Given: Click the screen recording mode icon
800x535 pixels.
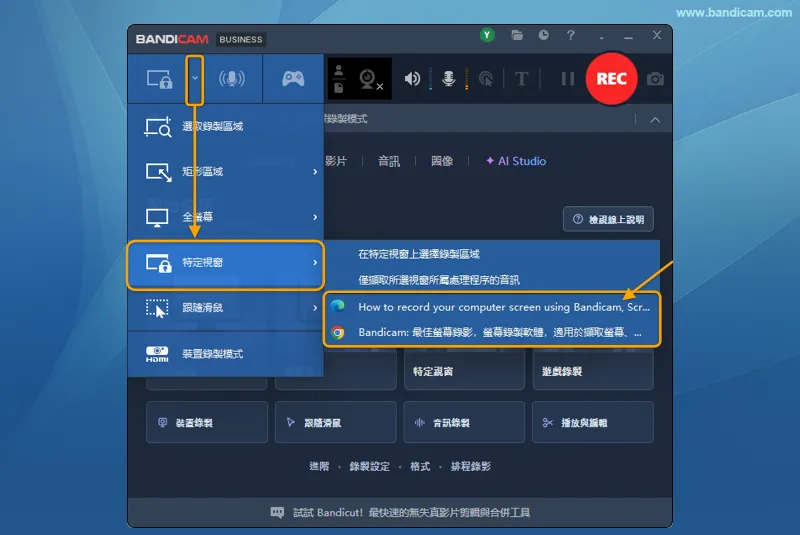Looking at the screenshot, I should pyautogui.click(x=159, y=79).
